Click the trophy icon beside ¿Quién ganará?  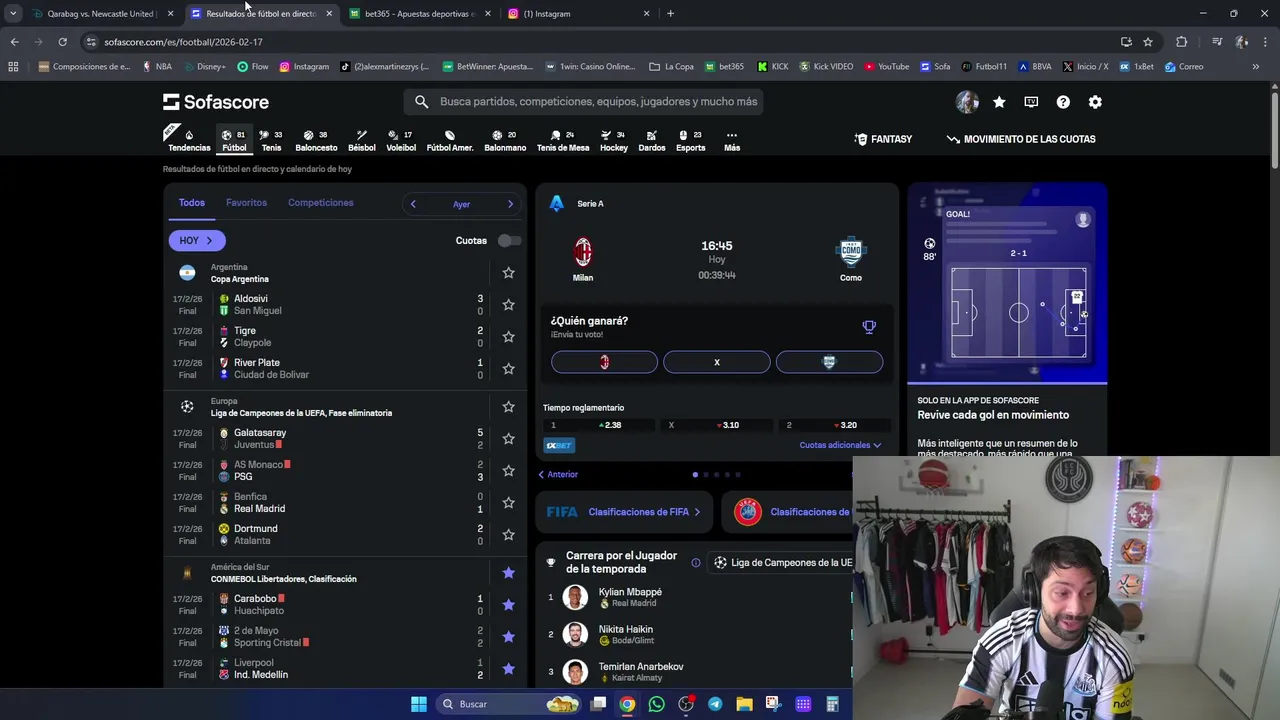[x=869, y=327]
